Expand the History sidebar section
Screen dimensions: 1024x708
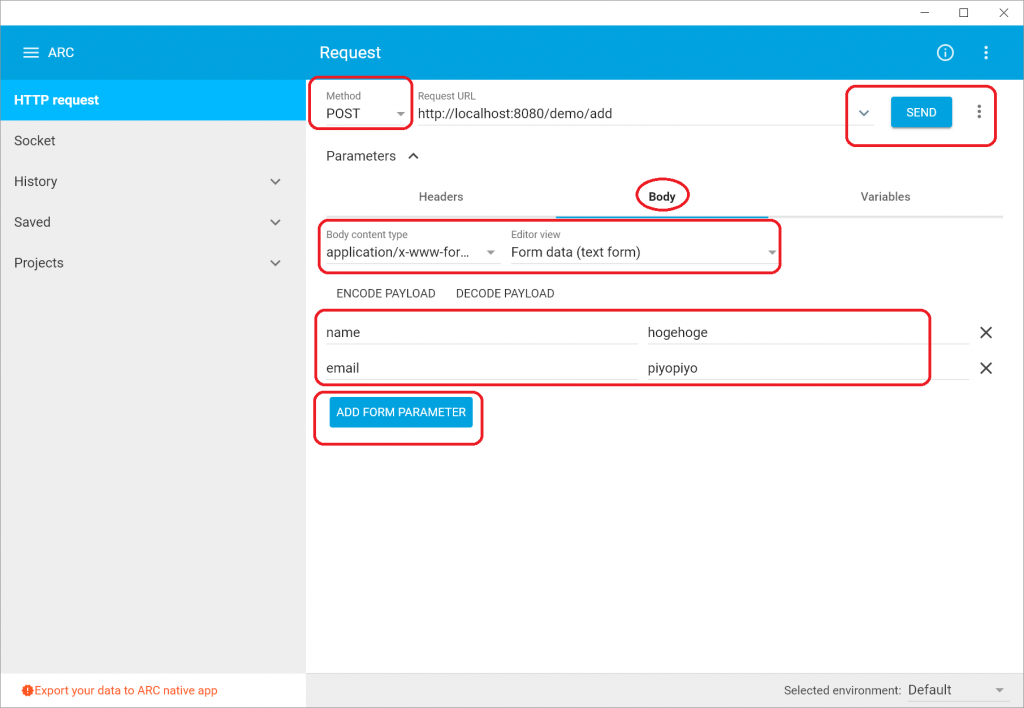click(276, 182)
